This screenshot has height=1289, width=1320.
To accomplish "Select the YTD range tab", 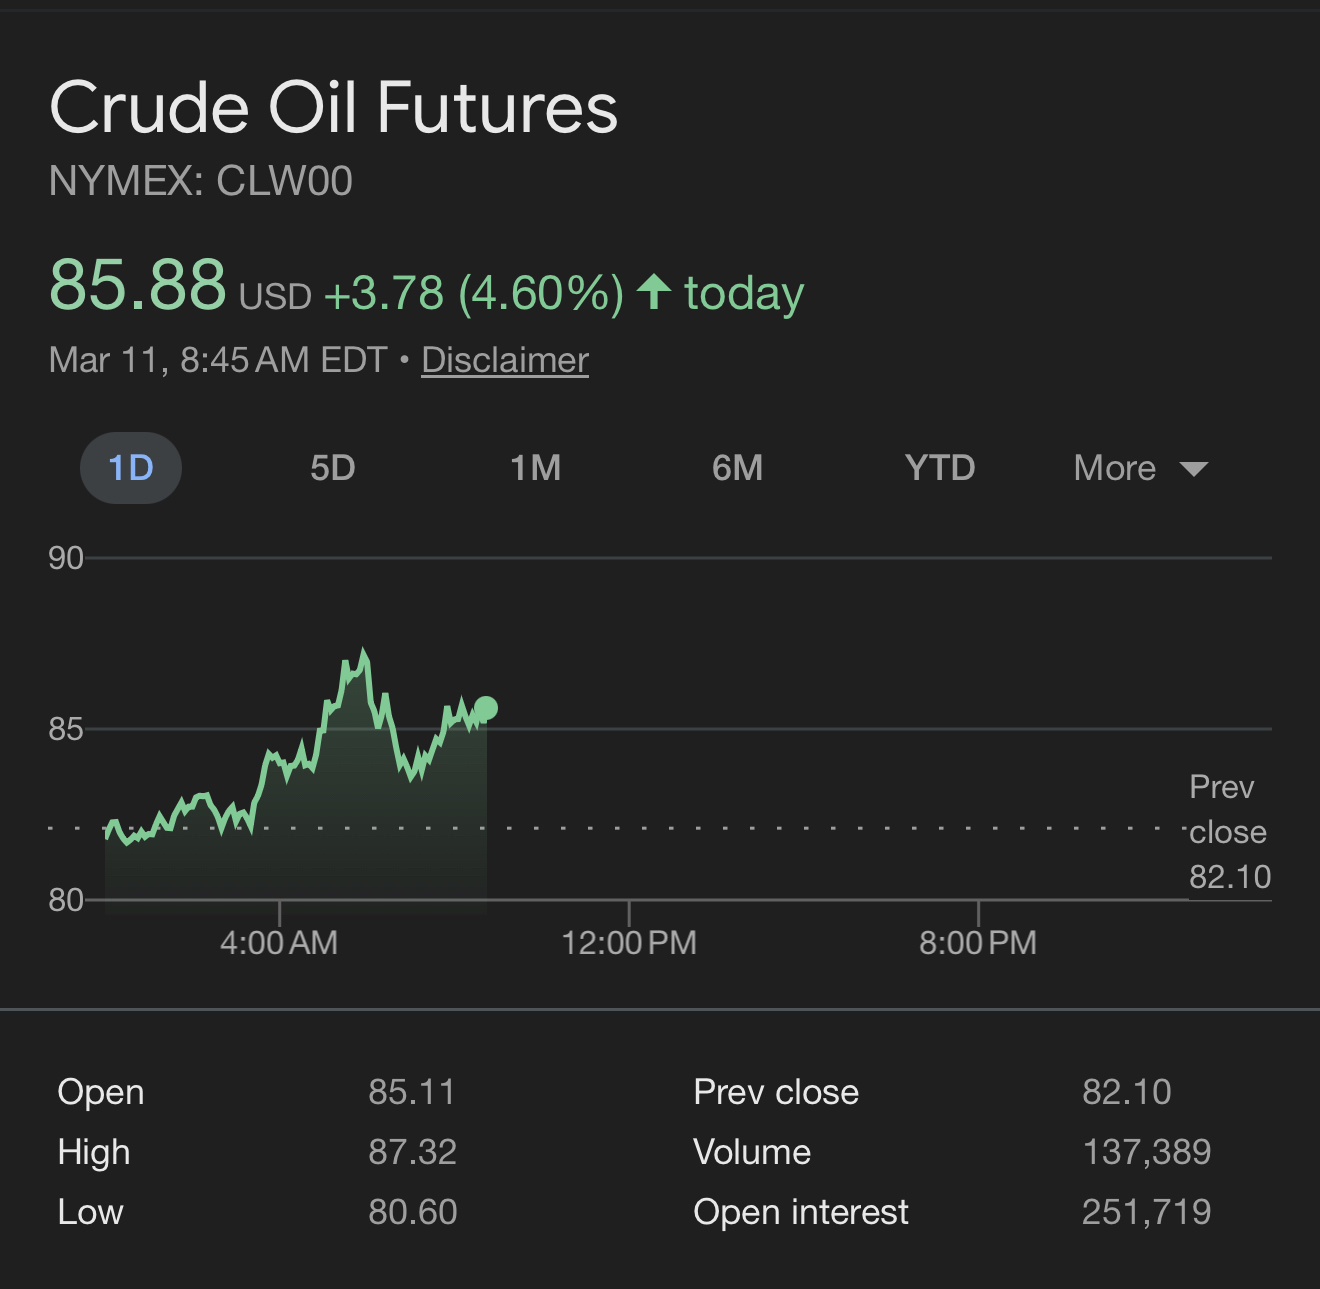I will tap(940, 468).
